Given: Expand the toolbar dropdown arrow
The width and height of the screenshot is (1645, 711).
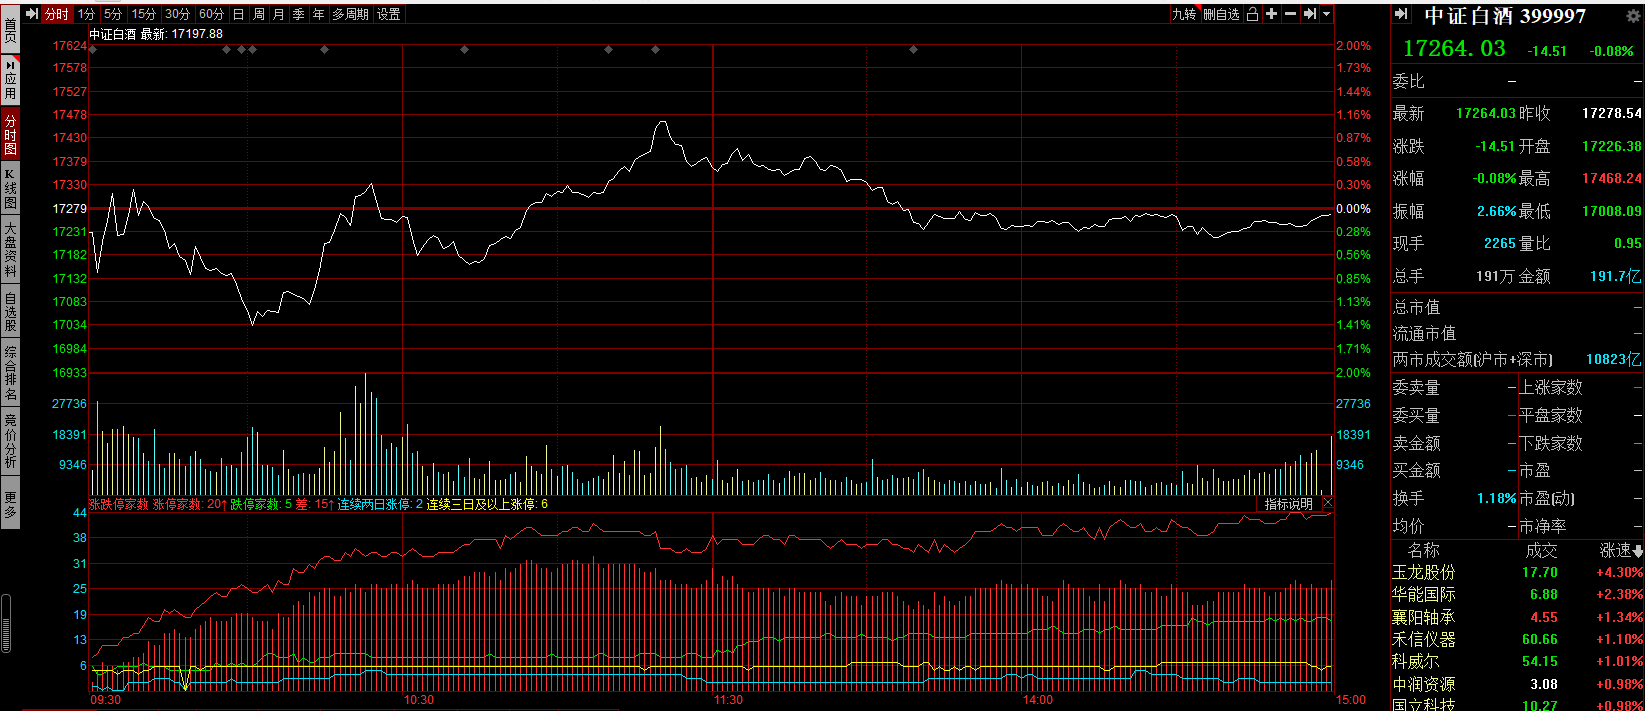Looking at the screenshot, I should [x=1327, y=14].
